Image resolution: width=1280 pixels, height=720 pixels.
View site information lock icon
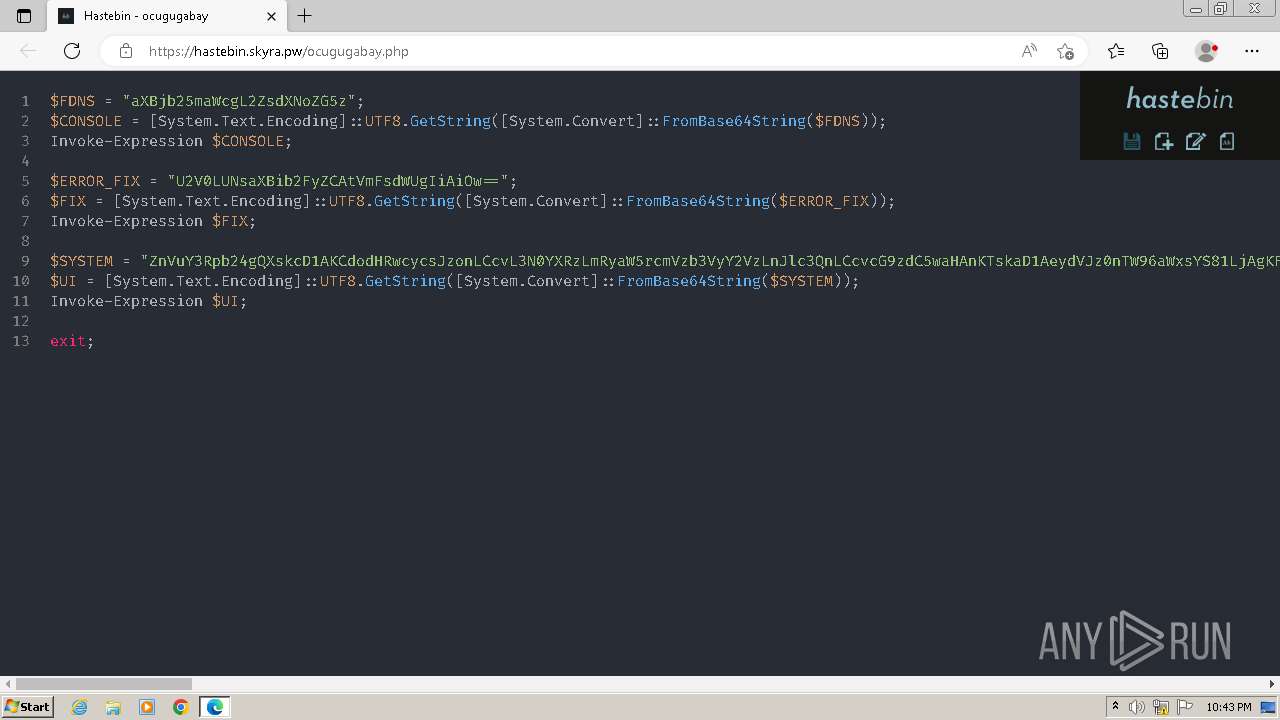pos(126,51)
